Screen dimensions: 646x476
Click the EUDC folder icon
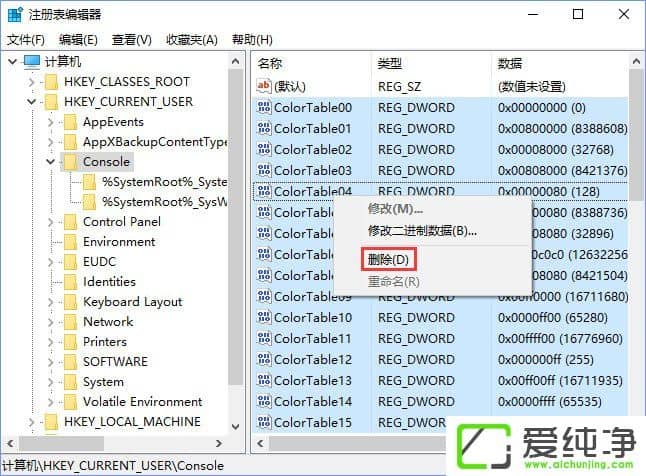(70, 262)
